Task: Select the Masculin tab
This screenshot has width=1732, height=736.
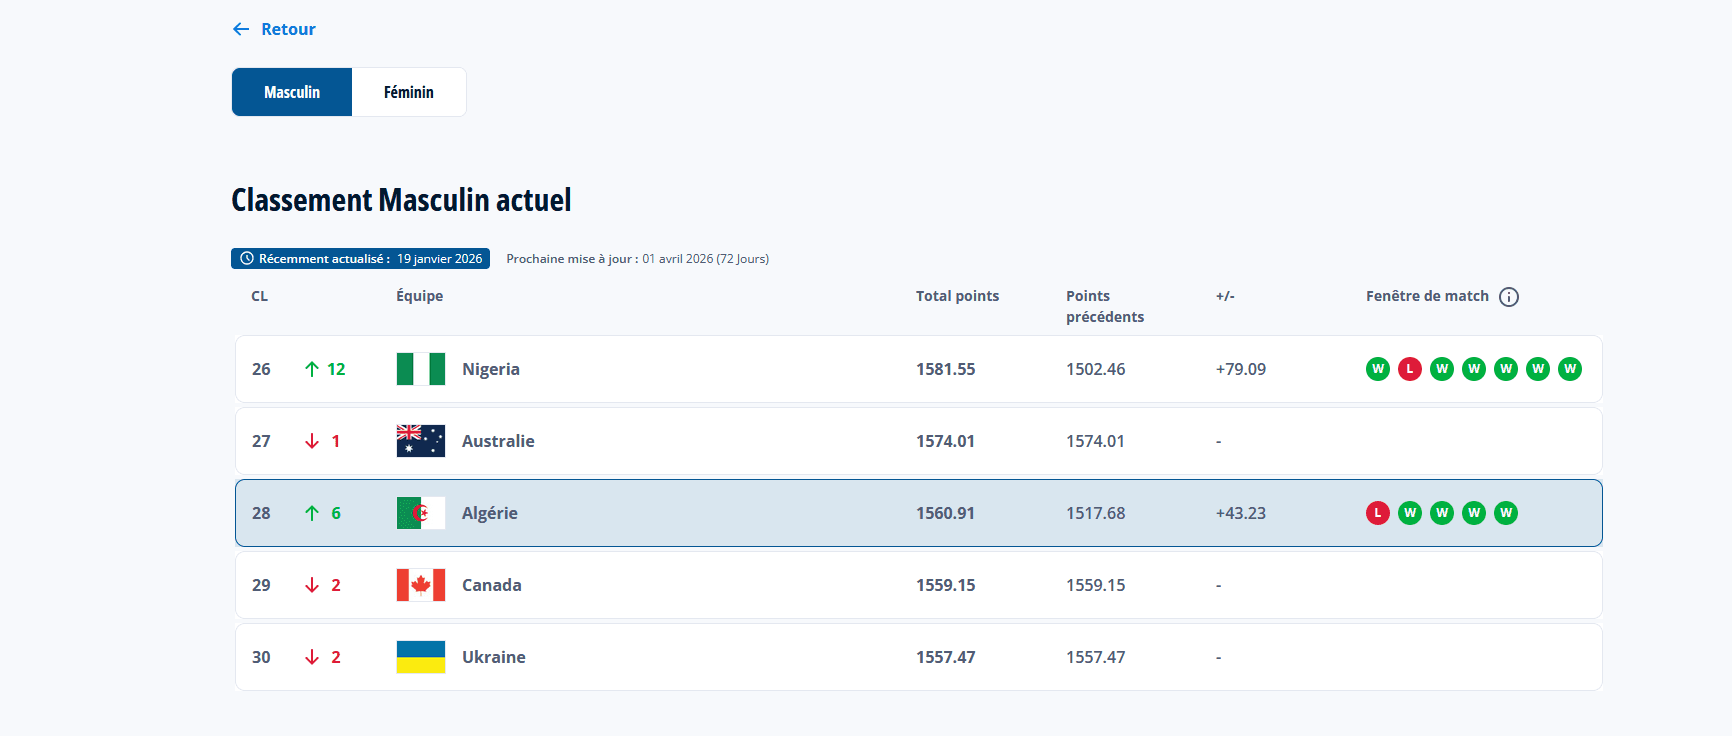Action: coord(292,92)
